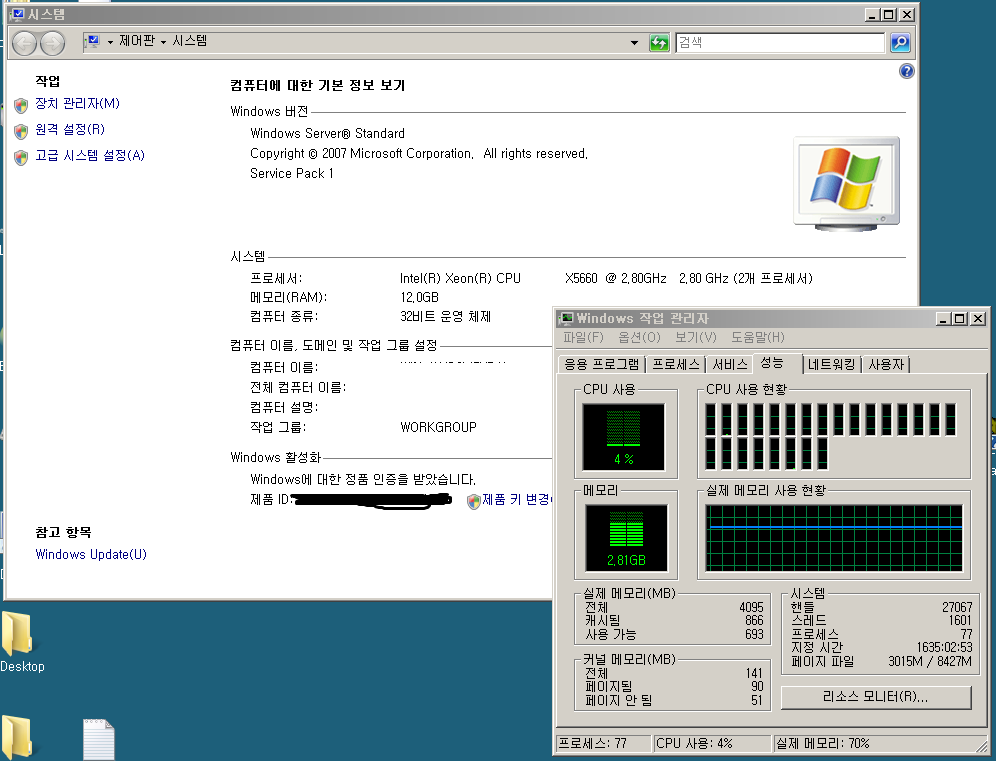Click the 시스템 breadcrumb in address bar
996x761 pixels.
(x=189, y=41)
